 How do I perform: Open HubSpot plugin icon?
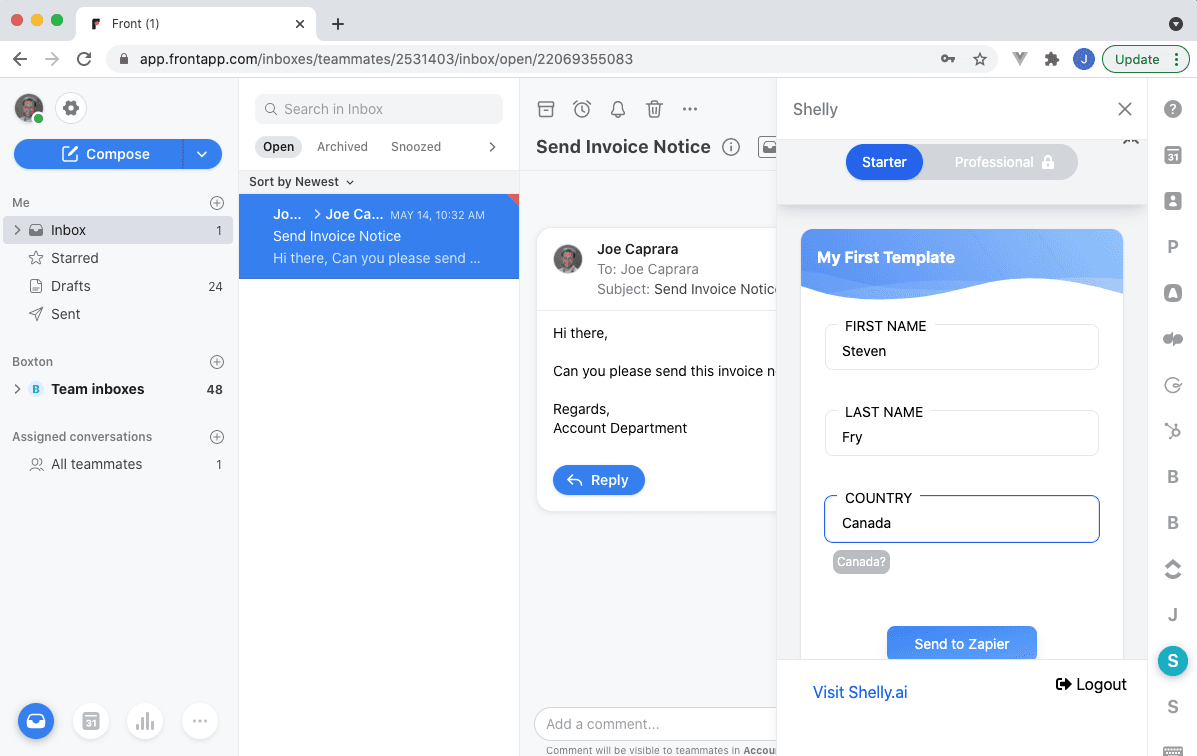coord(1173,431)
